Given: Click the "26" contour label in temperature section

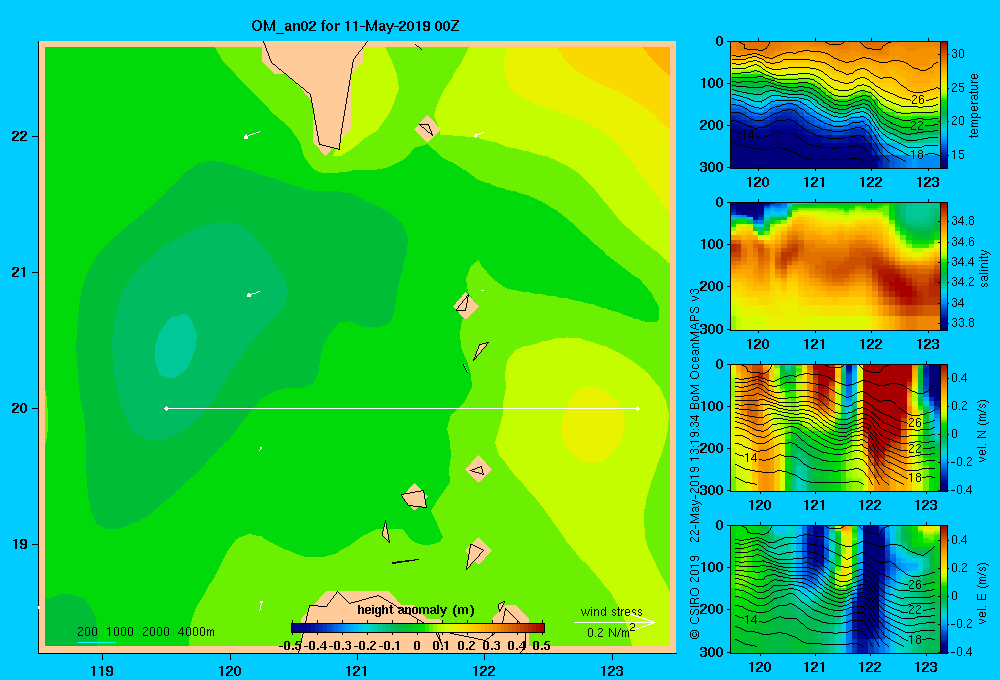Looking at the screenshot, I should click(917, 100).
